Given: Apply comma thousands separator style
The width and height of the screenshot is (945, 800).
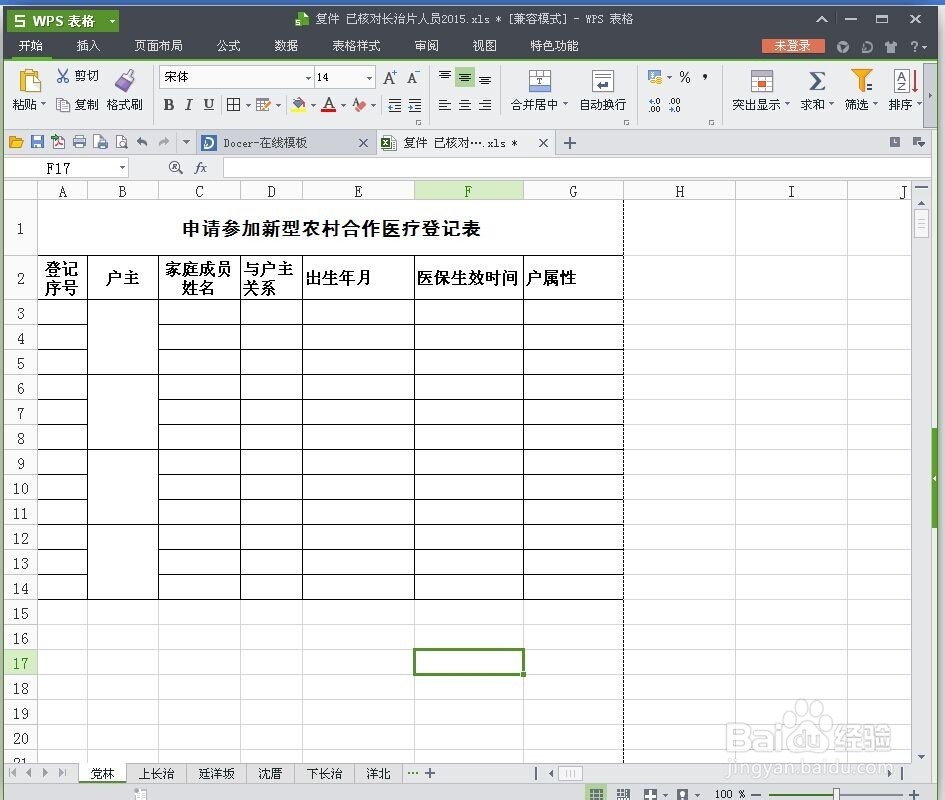Looking at the screenshot, I should (705, 77).
